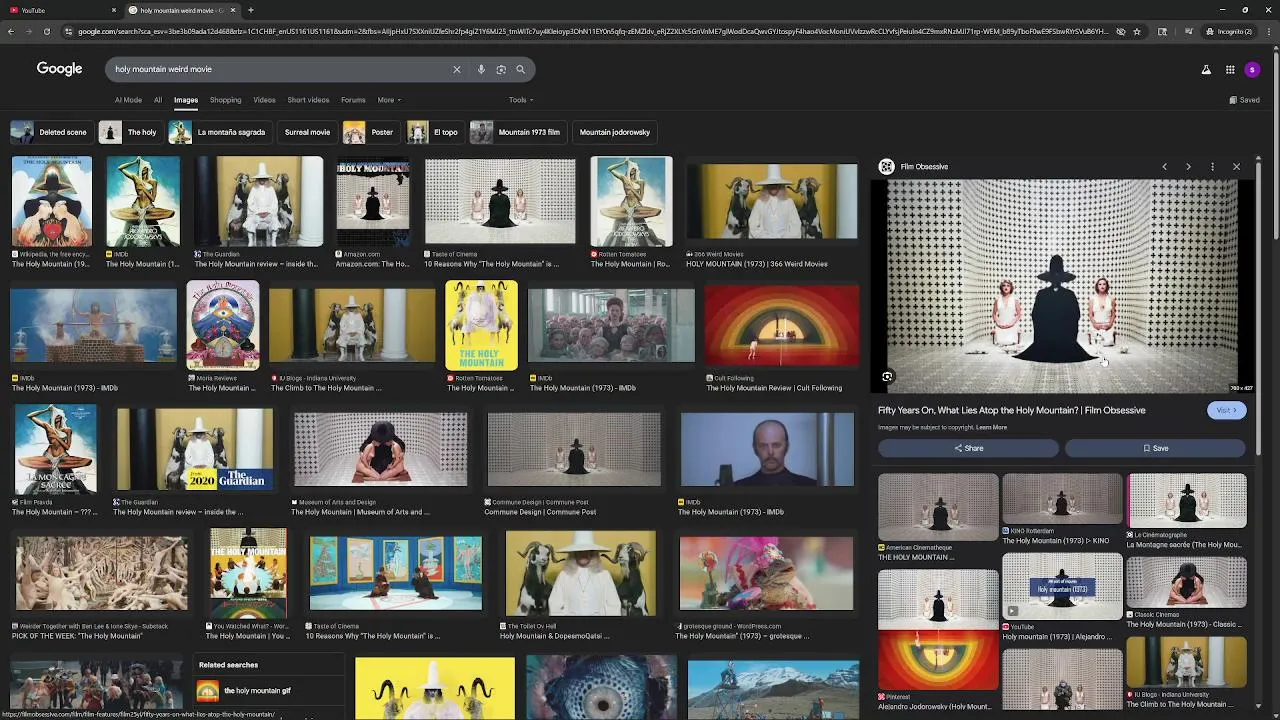Open Commune Design thumbnail

coord(574,449)
